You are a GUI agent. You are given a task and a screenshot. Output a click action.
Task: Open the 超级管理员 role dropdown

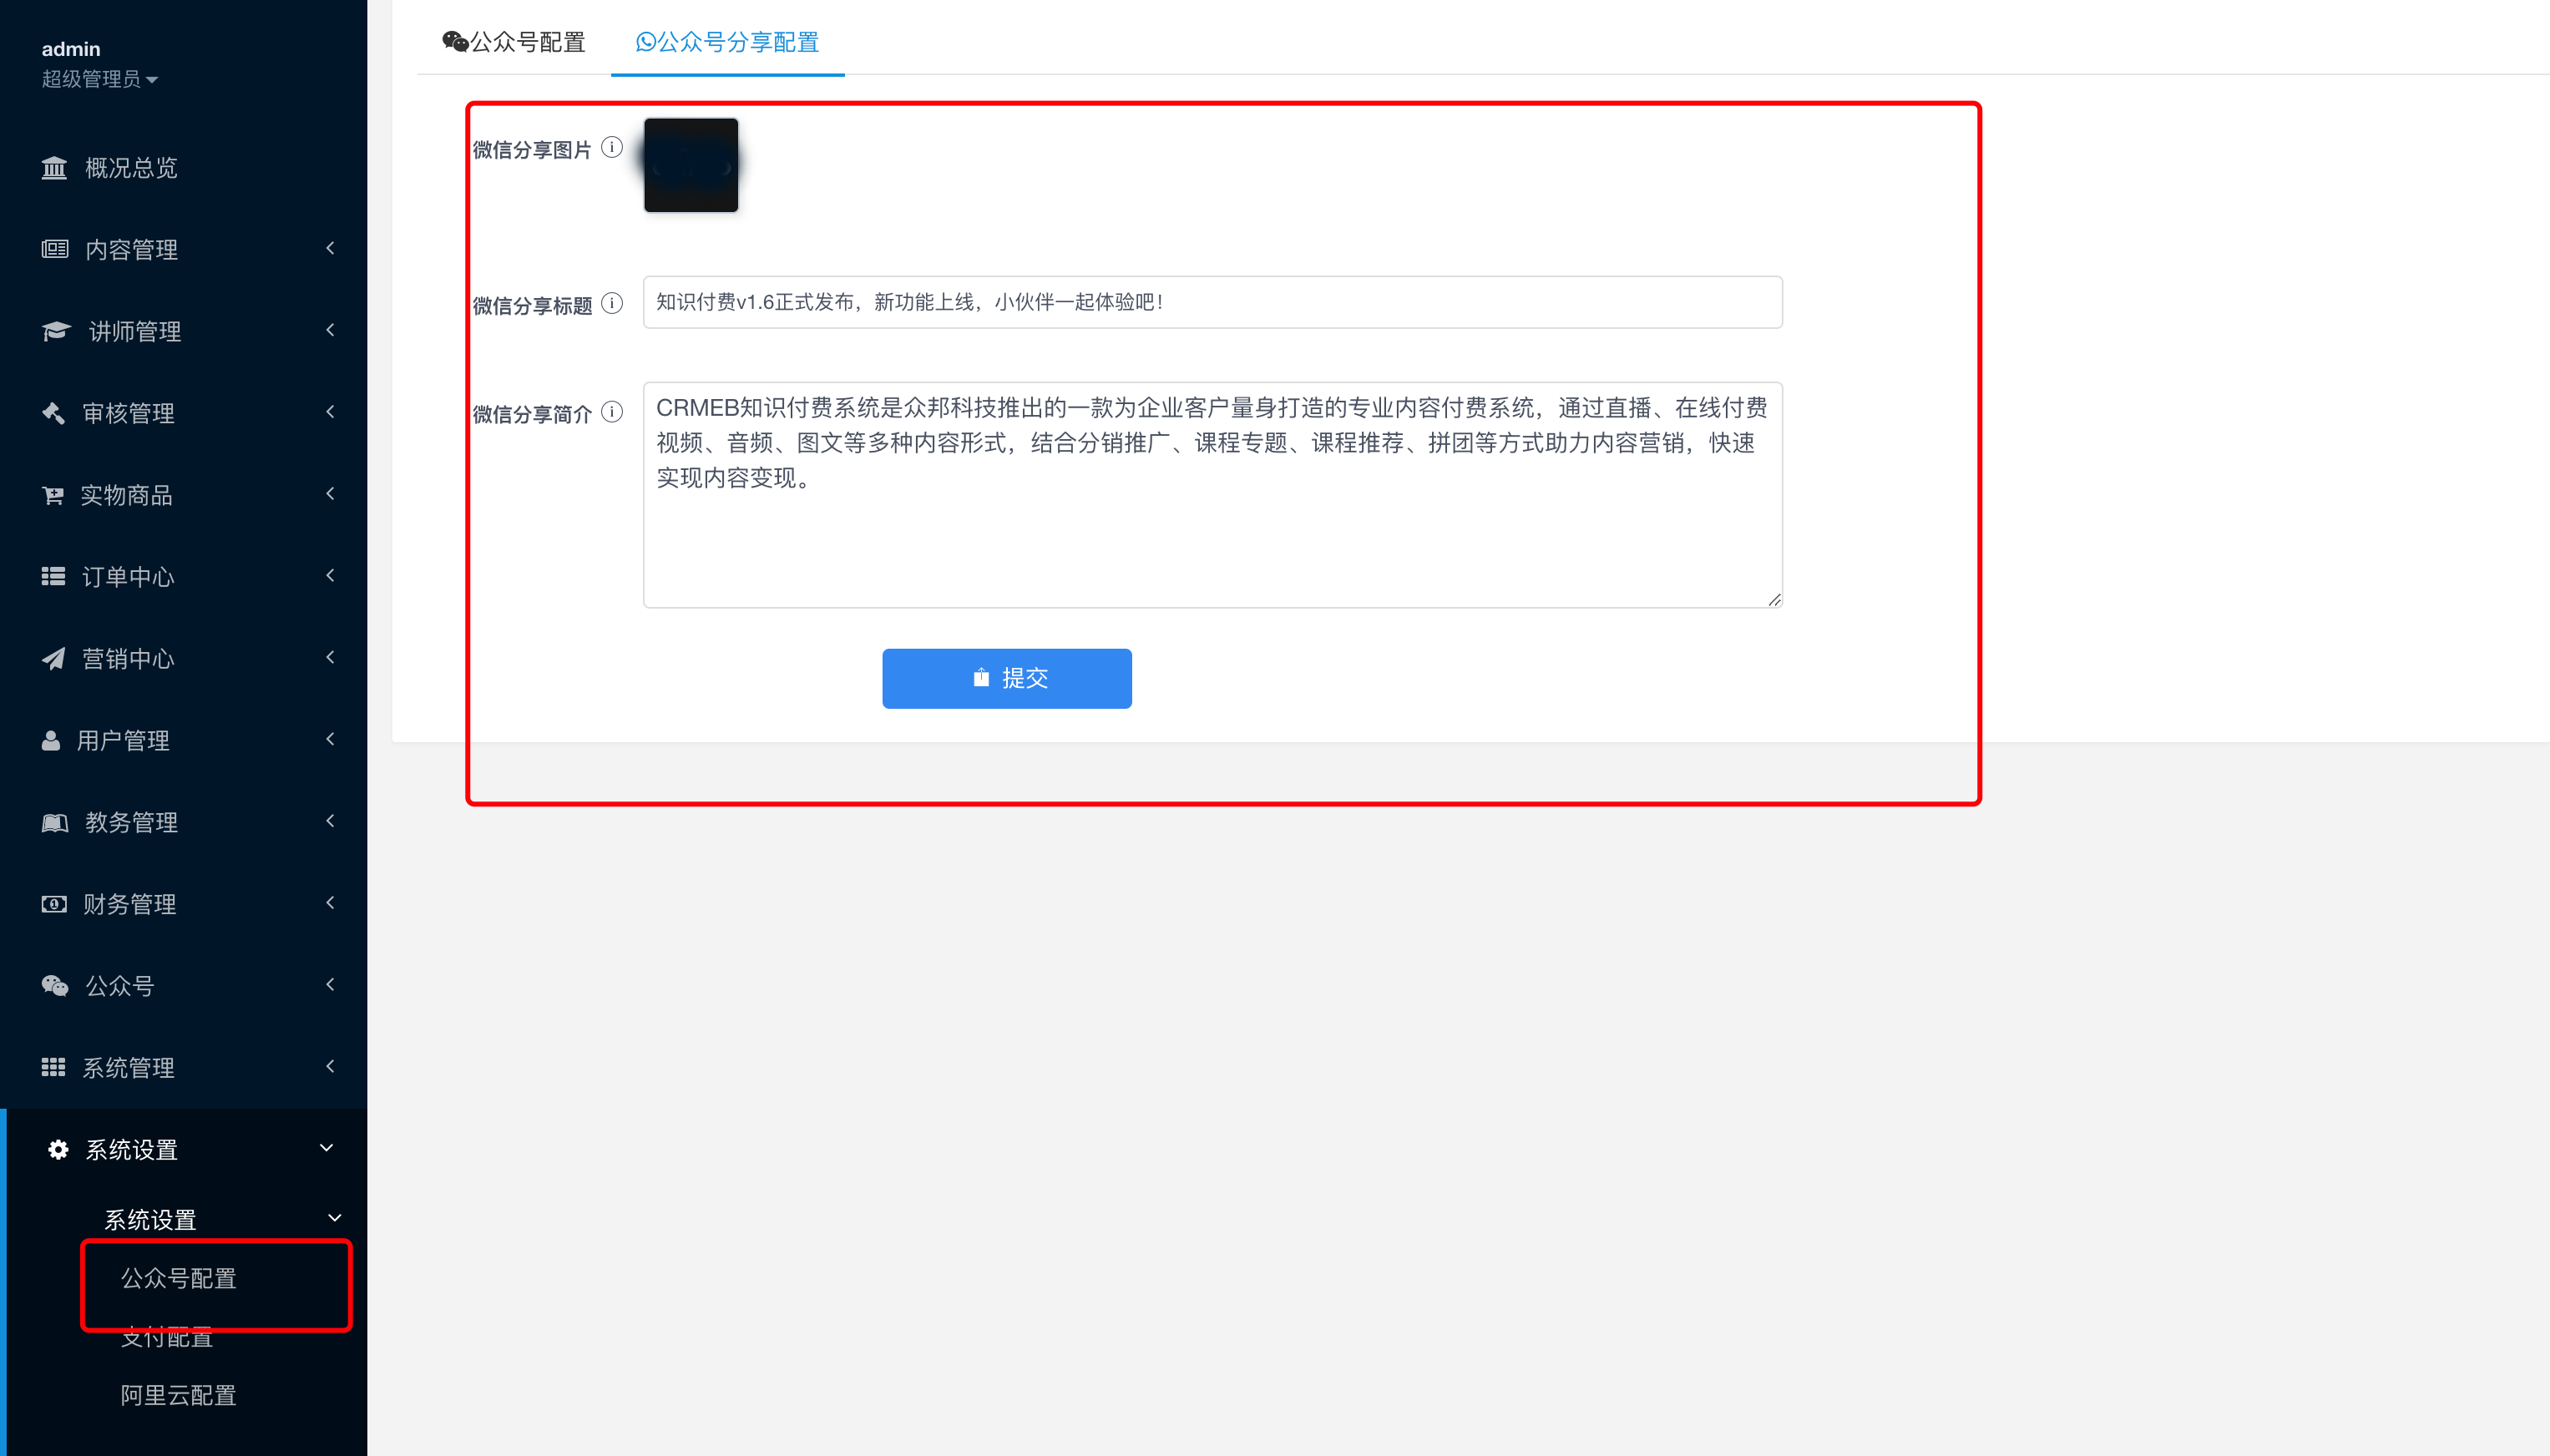click(100, 79)
